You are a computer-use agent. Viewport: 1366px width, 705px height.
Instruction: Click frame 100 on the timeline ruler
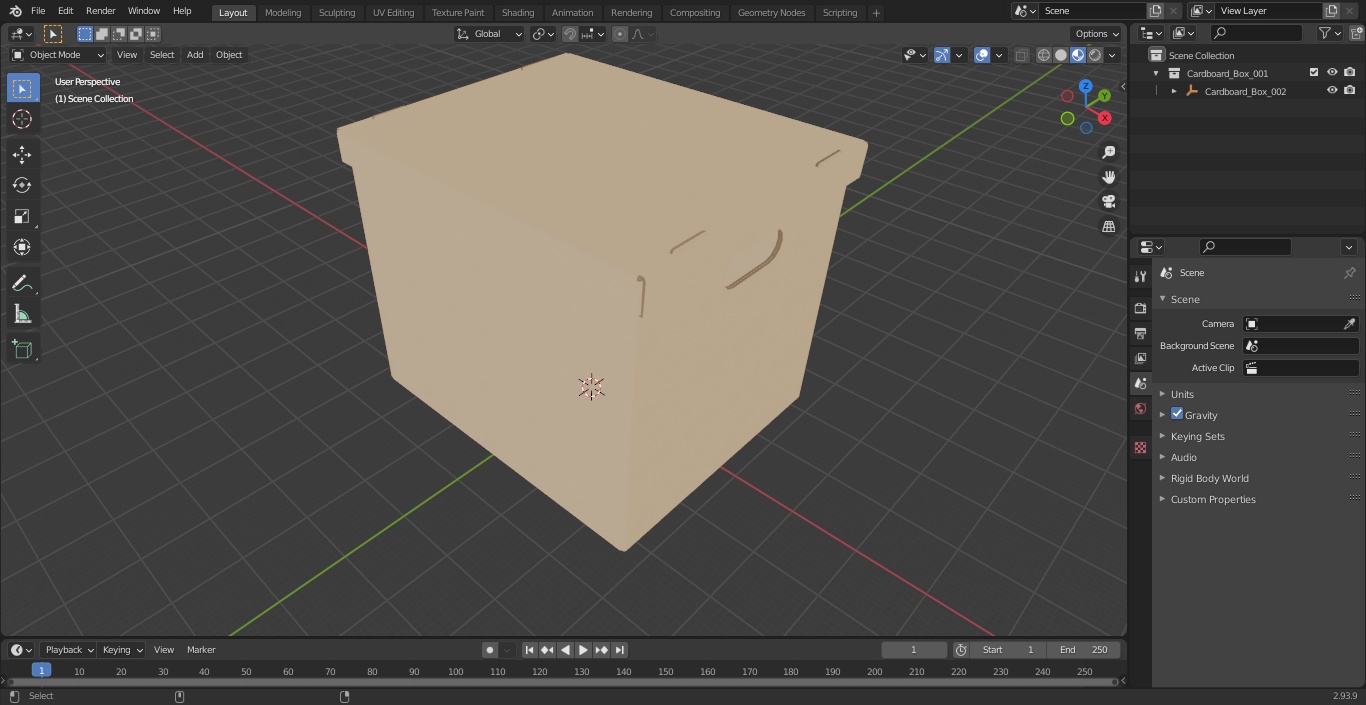click(x=455, y=672)
